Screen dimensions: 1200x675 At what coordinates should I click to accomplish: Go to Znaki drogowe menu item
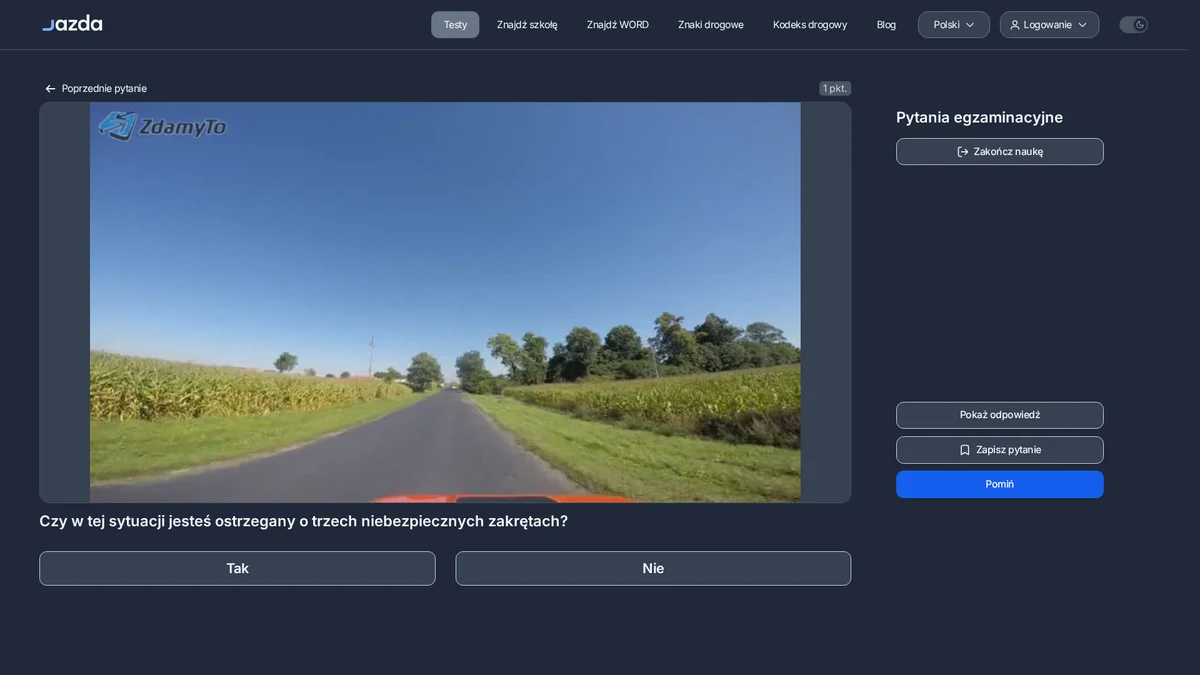(x=711, y=25)
